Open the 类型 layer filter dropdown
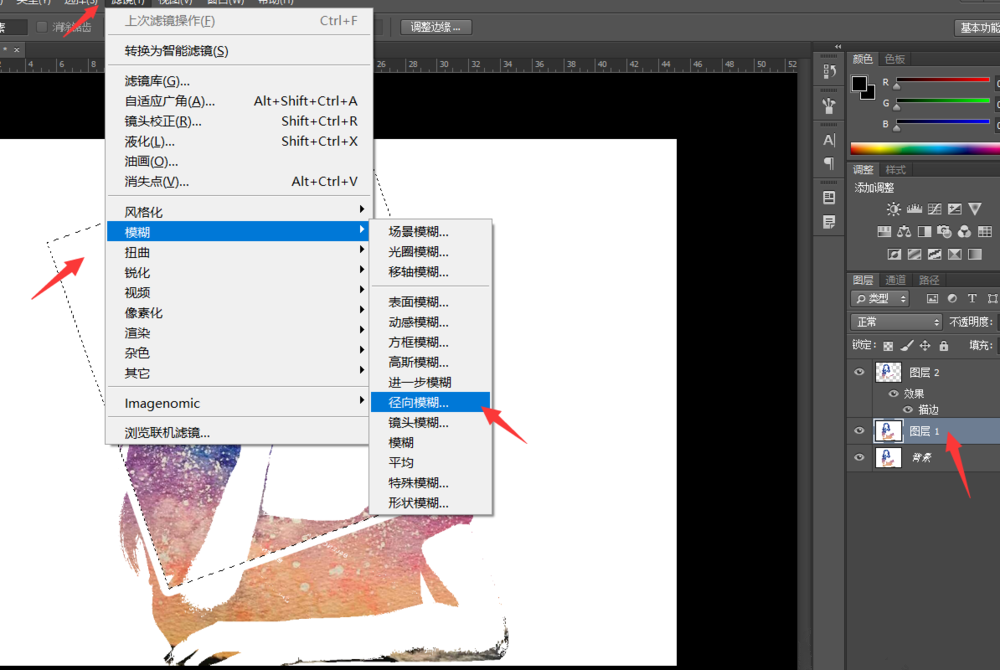The height and width of the screenshot is (670, 1000). (880, 298)
